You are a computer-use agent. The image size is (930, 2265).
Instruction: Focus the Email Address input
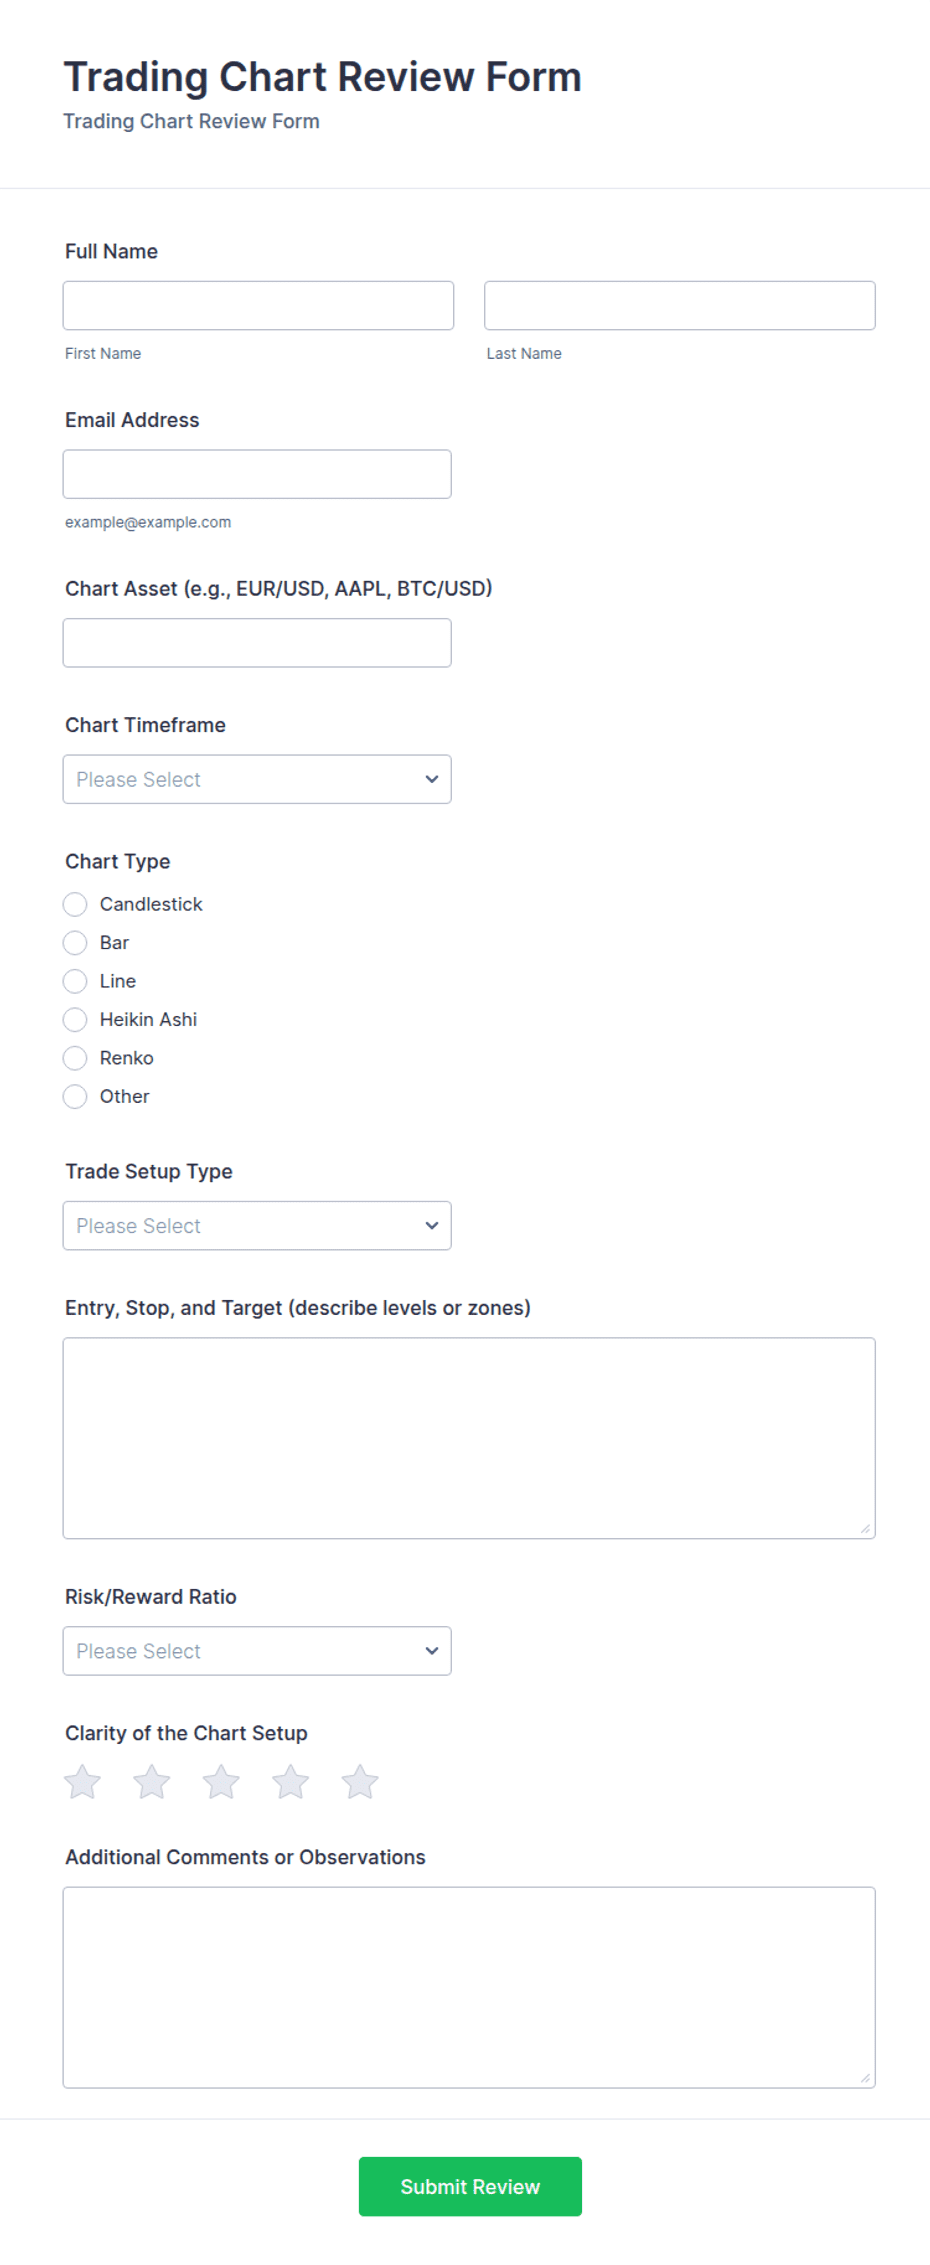coord(257,474)
